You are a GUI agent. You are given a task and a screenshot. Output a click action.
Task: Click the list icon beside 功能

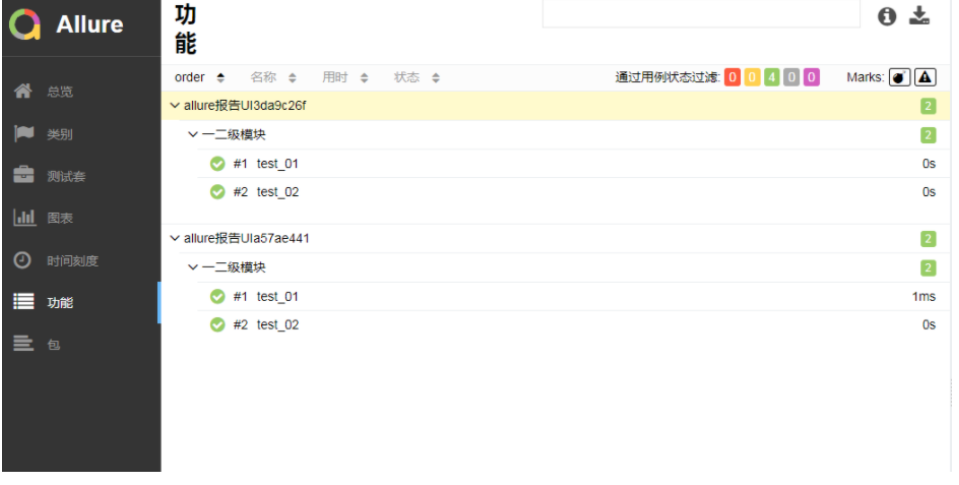[x=24, y=302]
